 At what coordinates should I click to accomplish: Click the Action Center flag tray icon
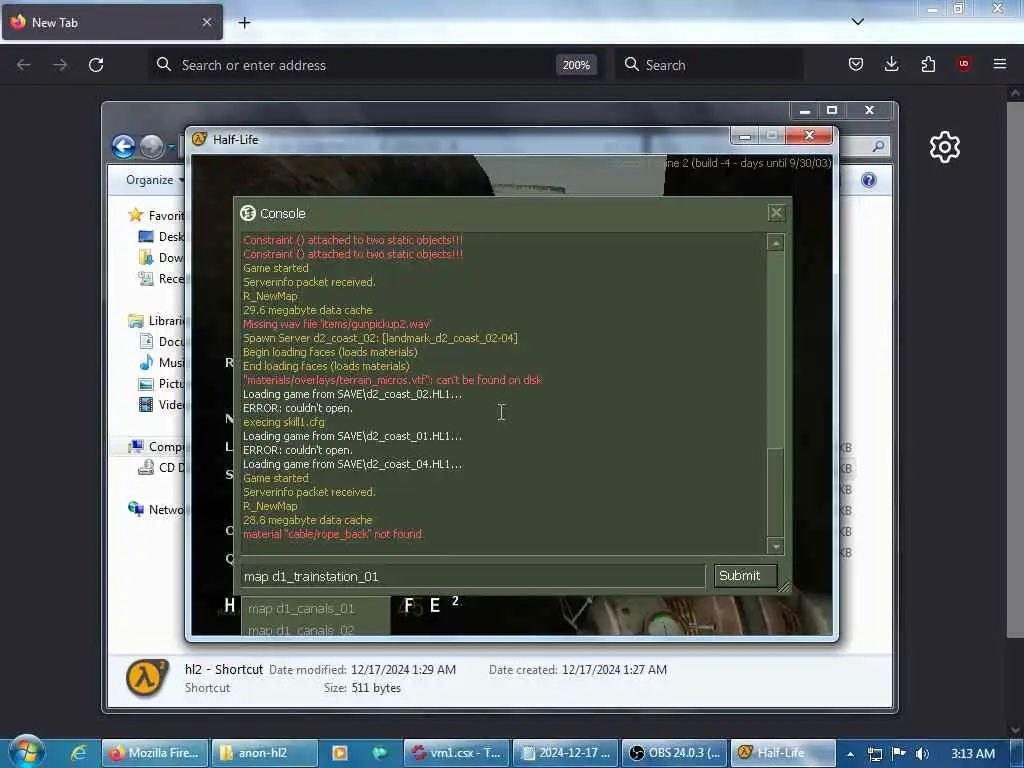point(899,754)
